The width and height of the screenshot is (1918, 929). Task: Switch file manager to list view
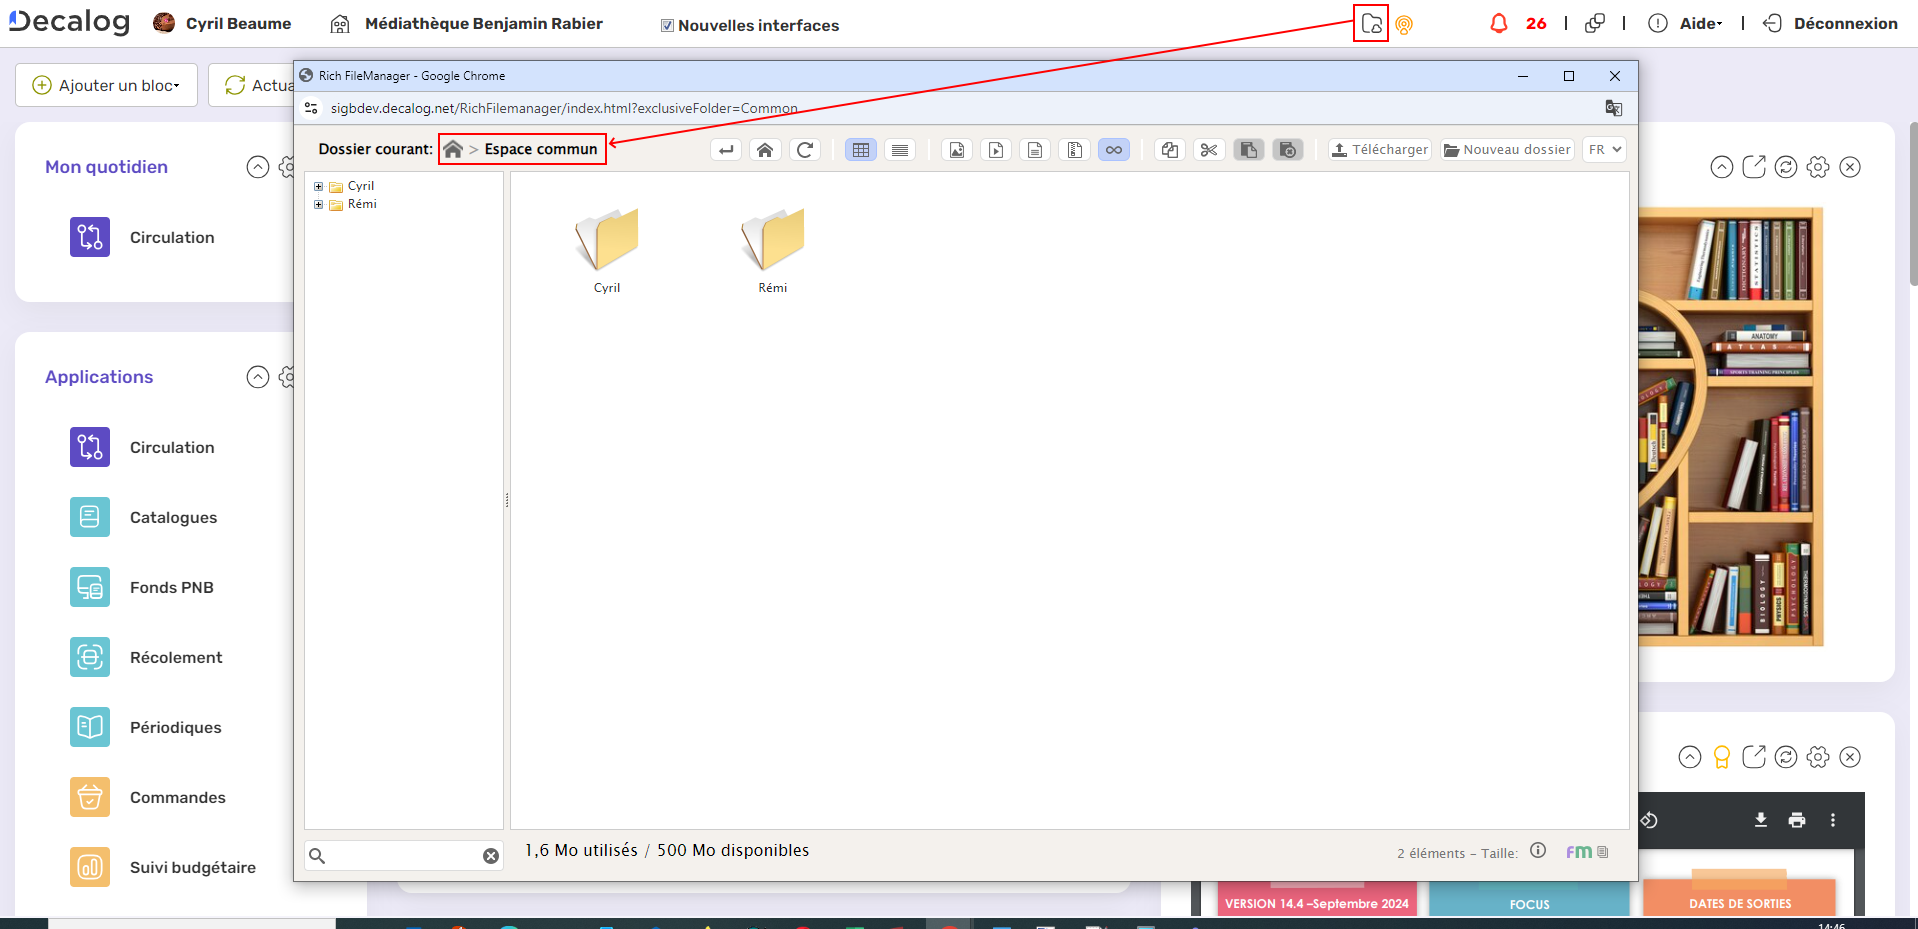coord(900,150)
